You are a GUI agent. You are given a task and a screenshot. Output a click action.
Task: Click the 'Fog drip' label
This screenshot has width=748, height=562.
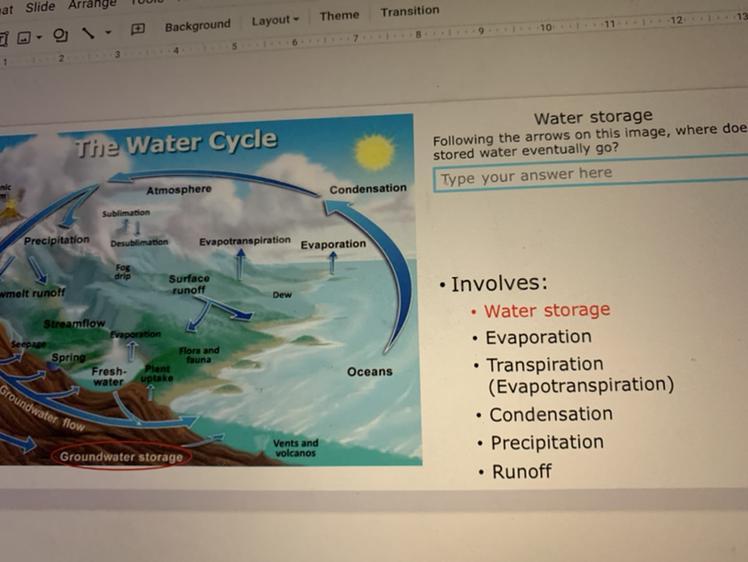[x=123, y=271]
